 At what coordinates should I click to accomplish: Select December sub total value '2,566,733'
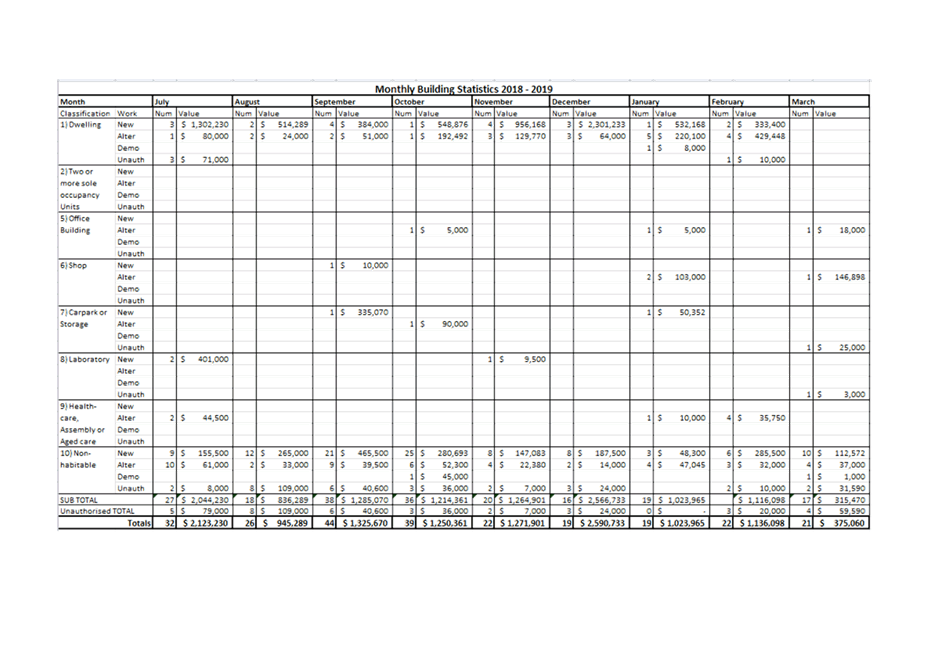click(606, 500)
